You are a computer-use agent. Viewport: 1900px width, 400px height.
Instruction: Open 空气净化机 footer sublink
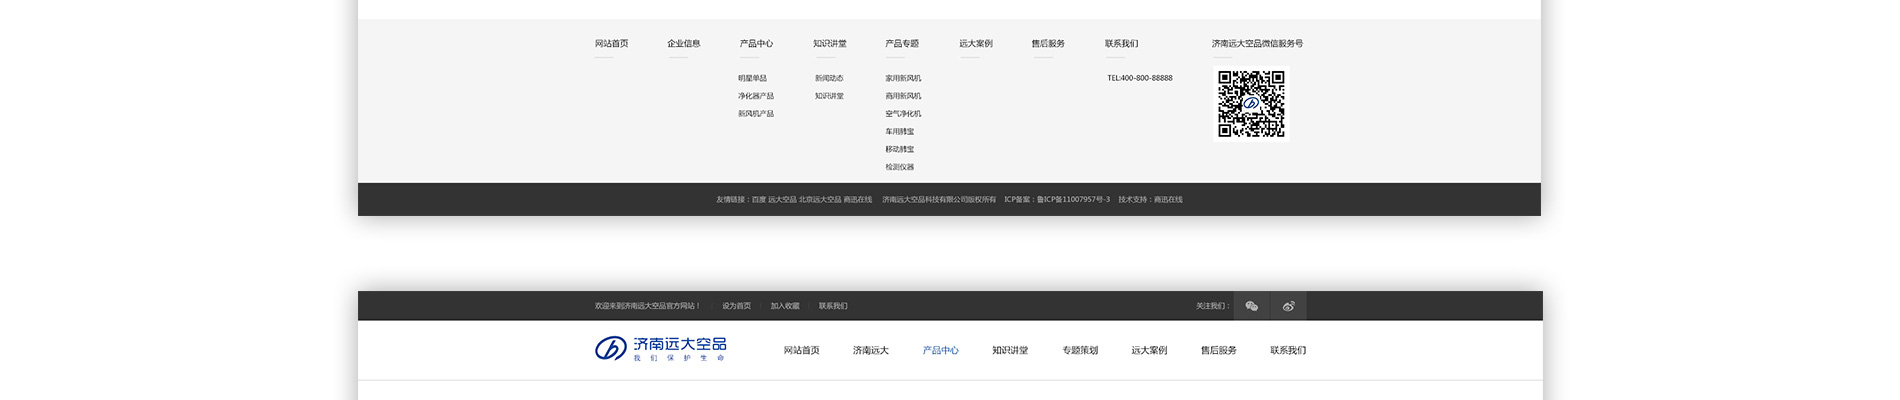pyautogui.click(x=903, y=114)
